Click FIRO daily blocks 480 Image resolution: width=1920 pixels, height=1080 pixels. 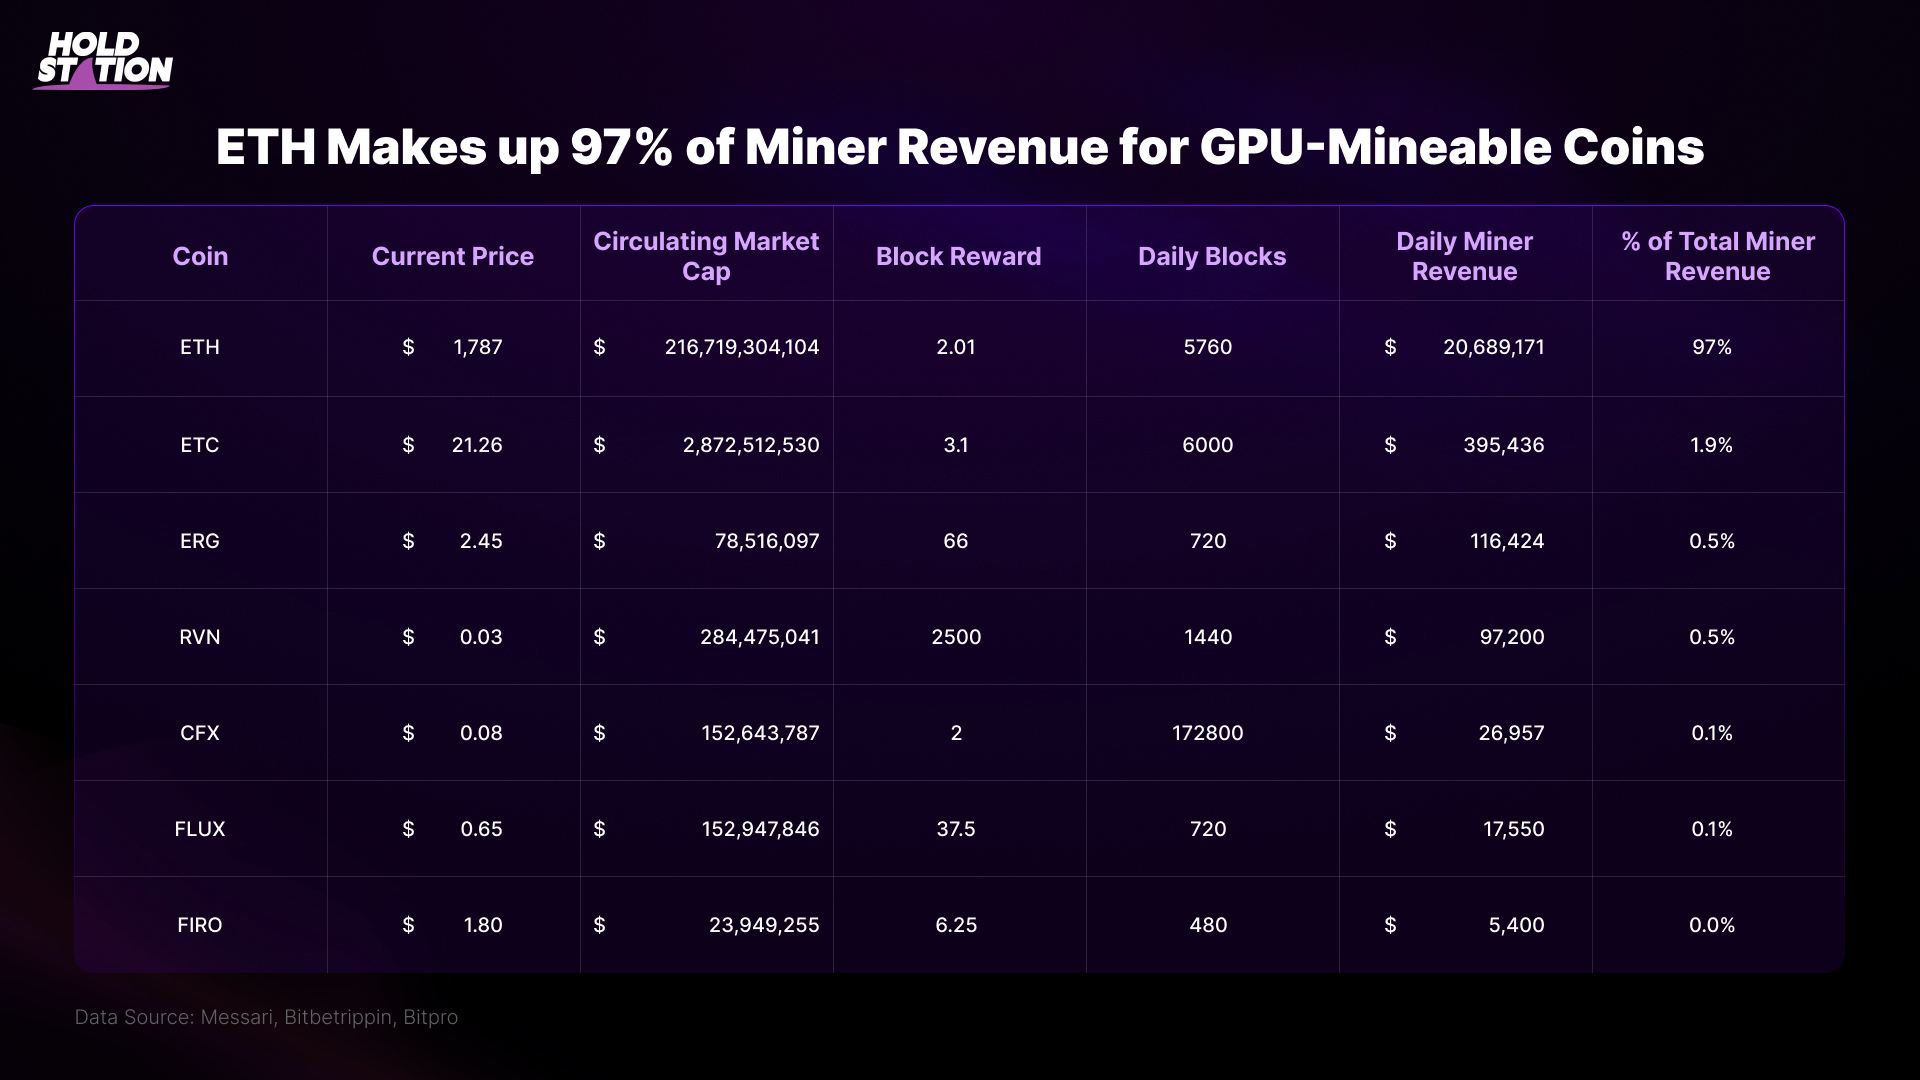click(1208, 925)
